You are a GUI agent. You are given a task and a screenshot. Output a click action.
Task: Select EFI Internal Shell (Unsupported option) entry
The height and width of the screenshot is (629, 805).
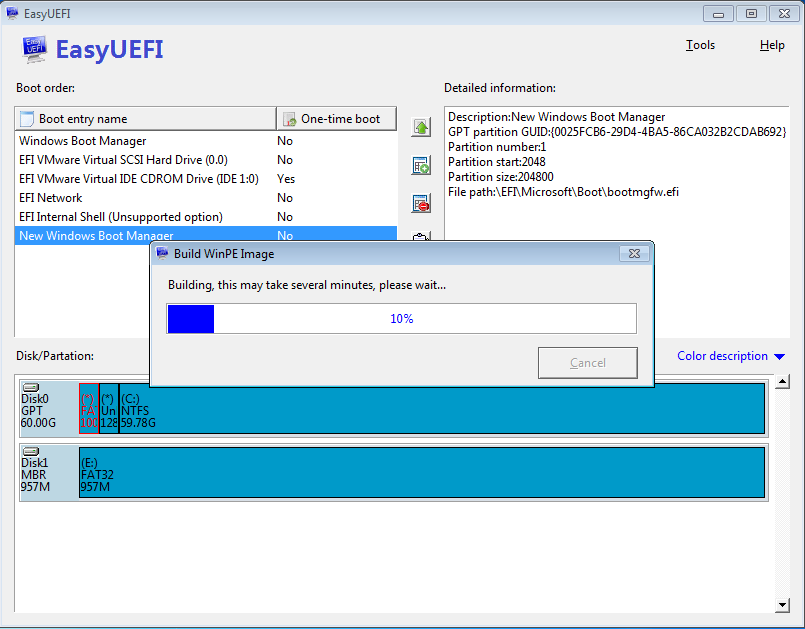click(206, 217)
